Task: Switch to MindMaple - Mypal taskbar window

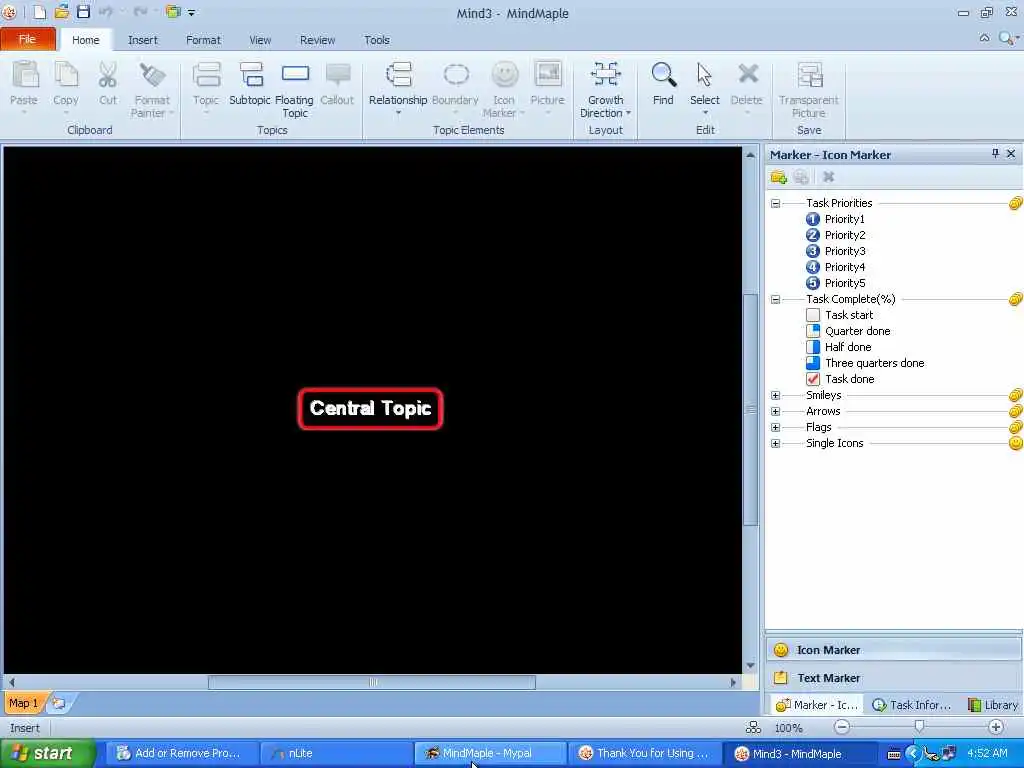Action: tap(490, 753)
